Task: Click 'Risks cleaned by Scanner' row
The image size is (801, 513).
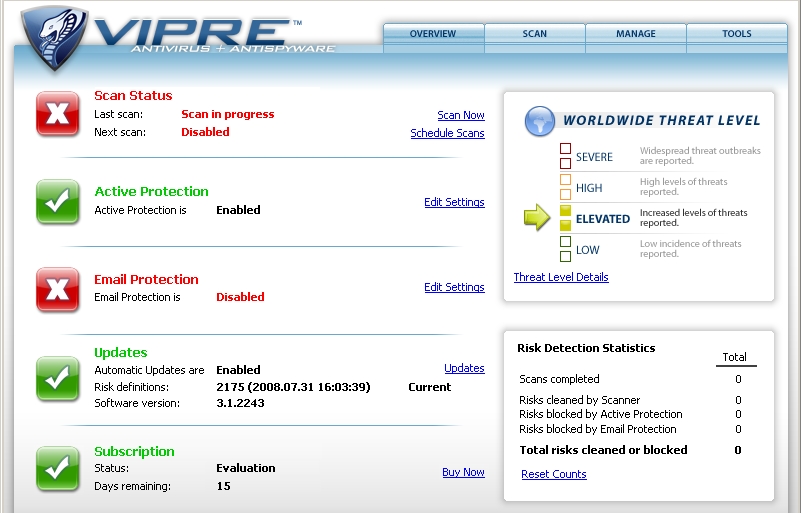Action: (630, 400)
